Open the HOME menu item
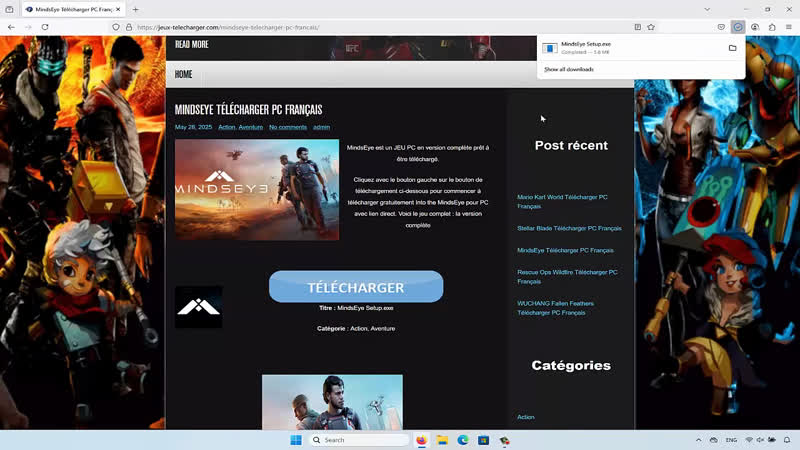The image size is (800, 450). [183, 74]
